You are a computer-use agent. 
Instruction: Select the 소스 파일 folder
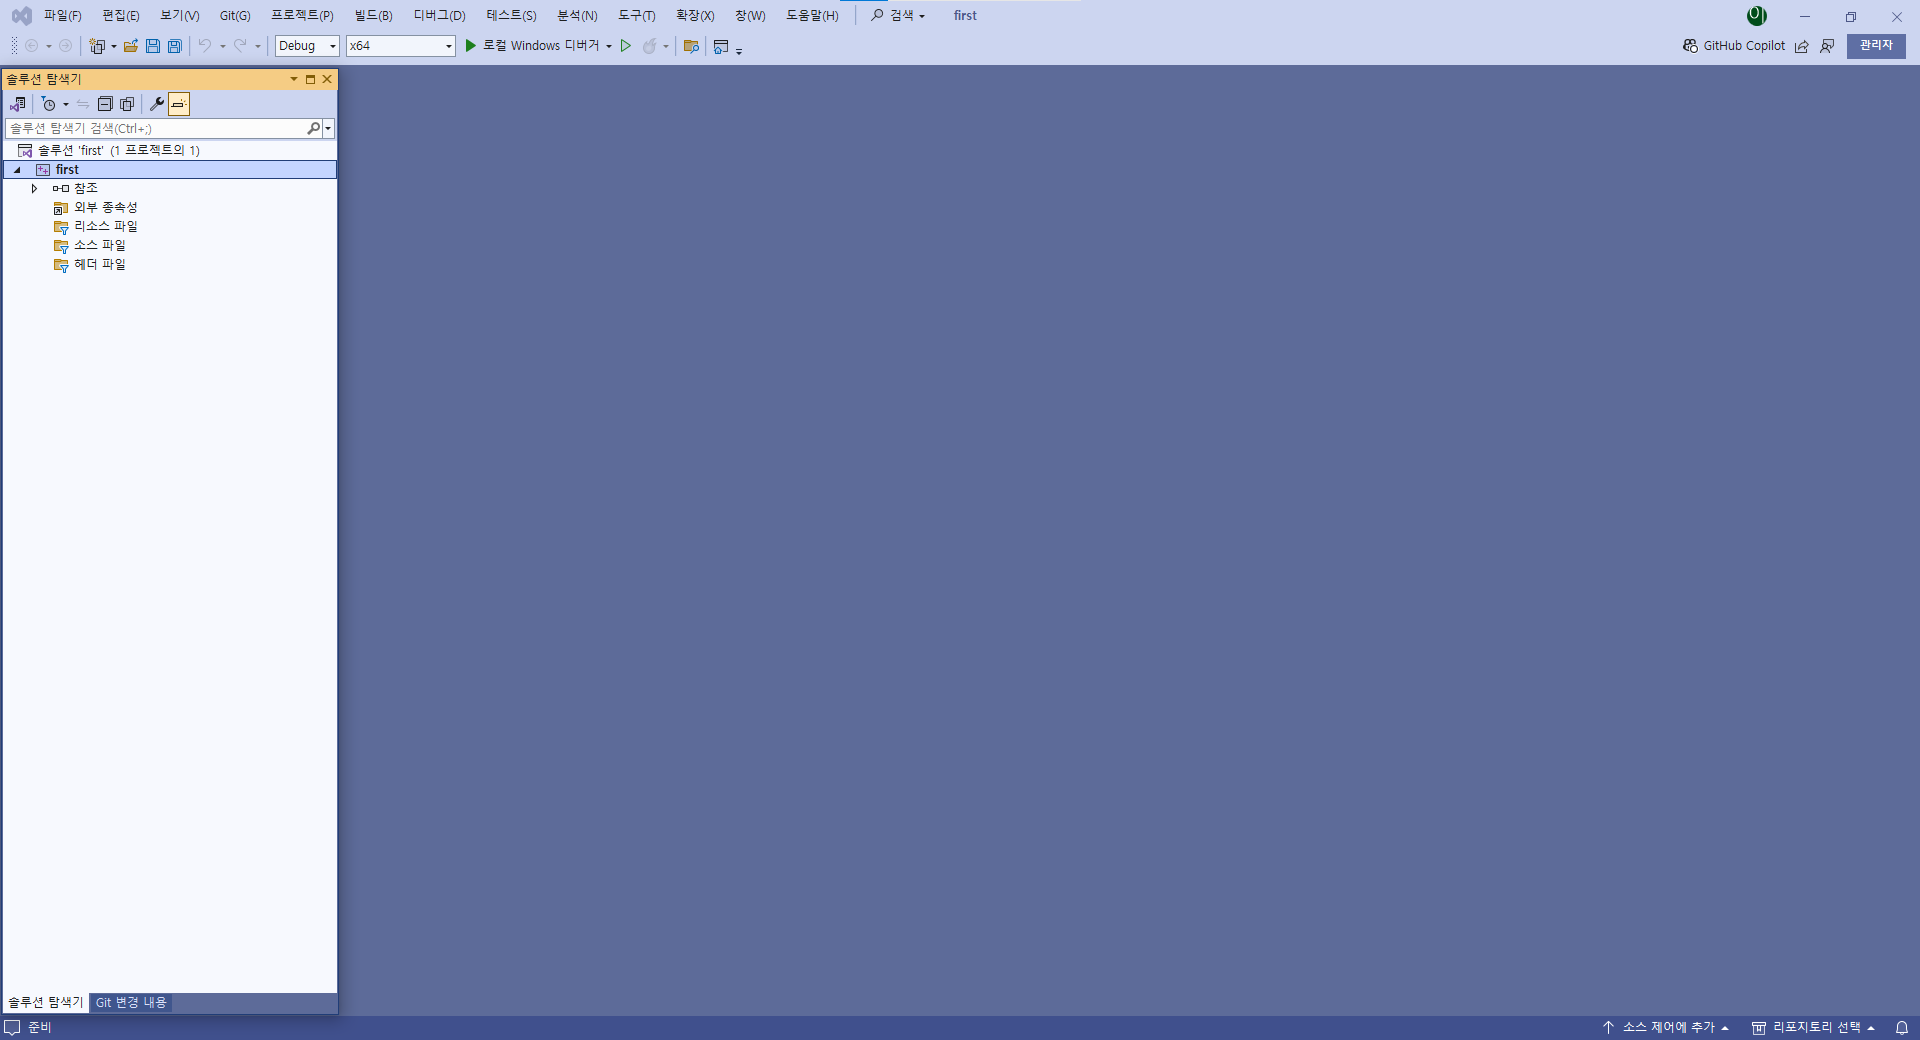[x=170, y=246]
